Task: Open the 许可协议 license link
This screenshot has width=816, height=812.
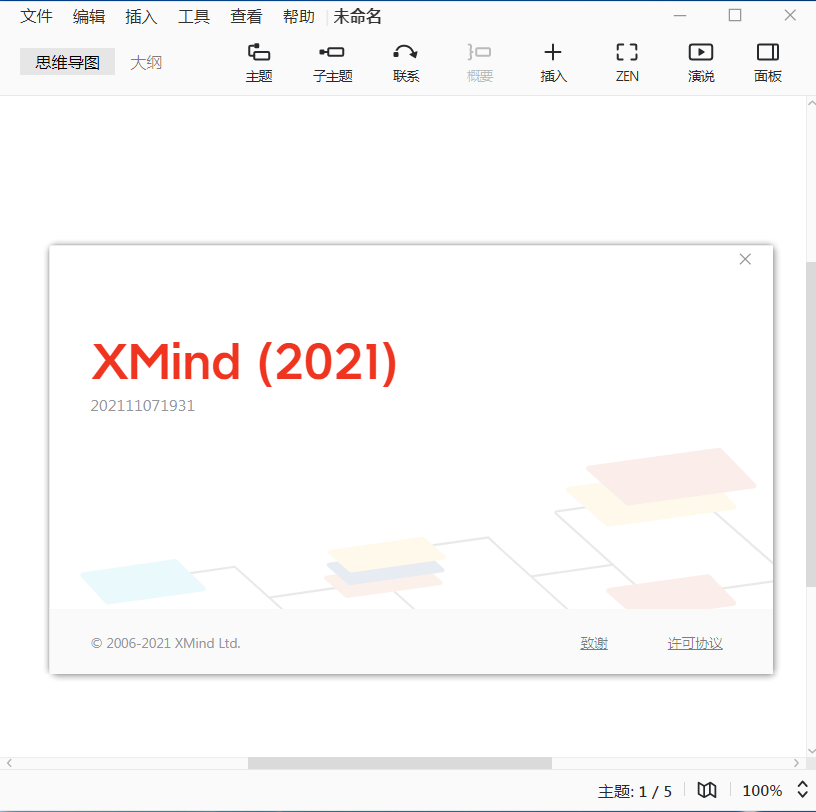Action: pos(695,643)
